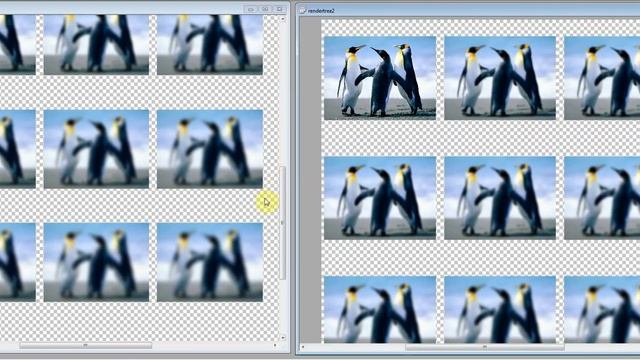Click the scroll-down arrow in left window
The image size is (640, 360).
283,338
